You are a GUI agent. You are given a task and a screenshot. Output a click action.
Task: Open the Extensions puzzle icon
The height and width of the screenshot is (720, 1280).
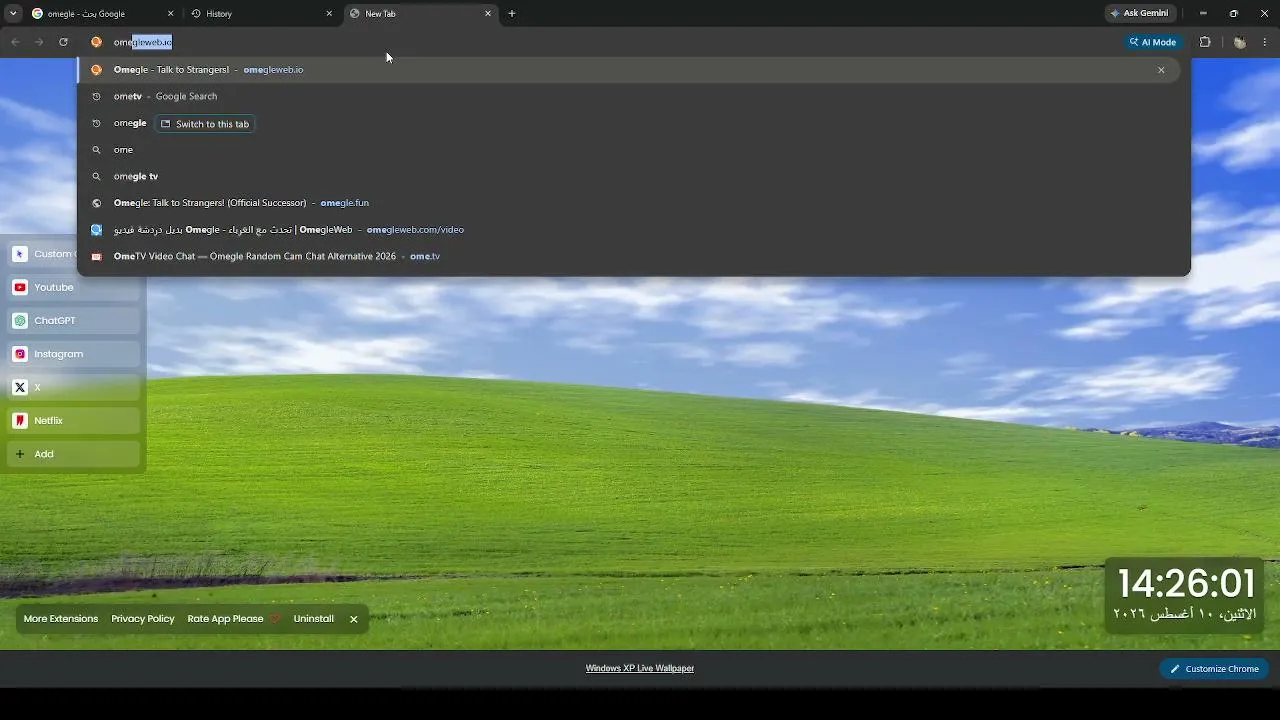pyautogui.click(x=1205, y=42)
